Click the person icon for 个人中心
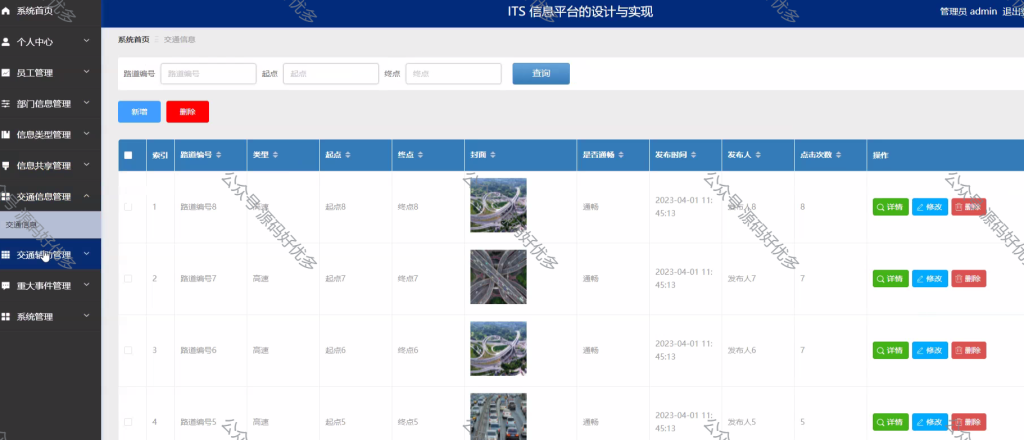Viewport: 1024px width, 440px height. point(6,42)
